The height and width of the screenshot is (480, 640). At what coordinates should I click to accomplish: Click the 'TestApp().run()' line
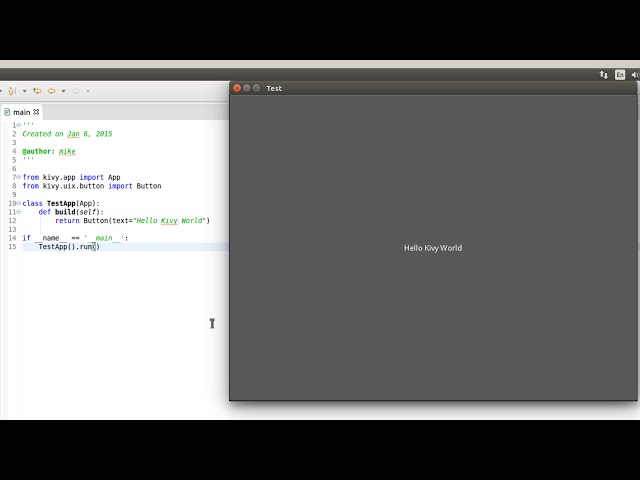(x=69, y=247)
